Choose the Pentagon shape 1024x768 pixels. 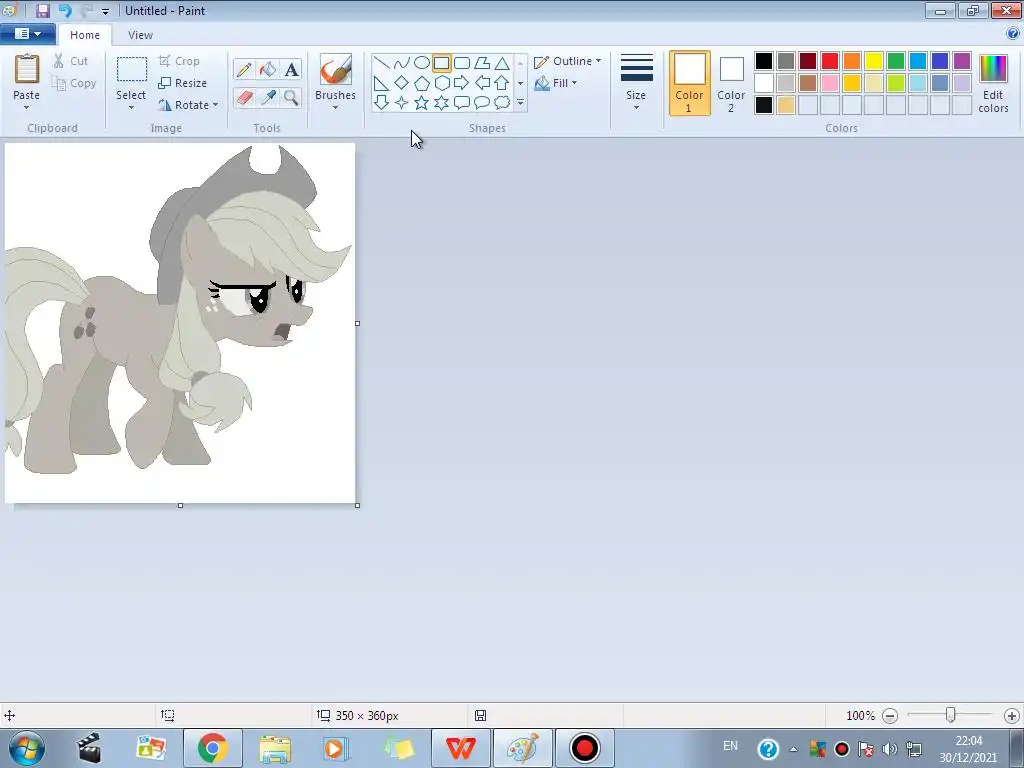(x=422, y=83)
